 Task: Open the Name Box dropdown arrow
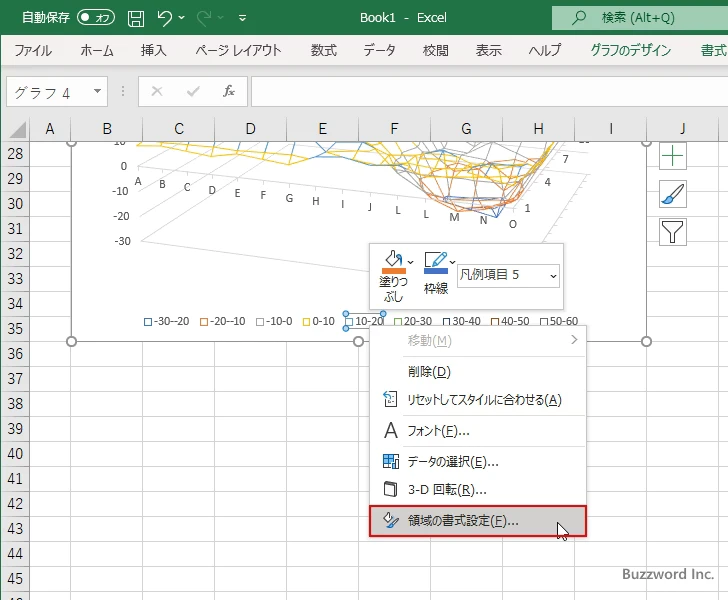97,91
